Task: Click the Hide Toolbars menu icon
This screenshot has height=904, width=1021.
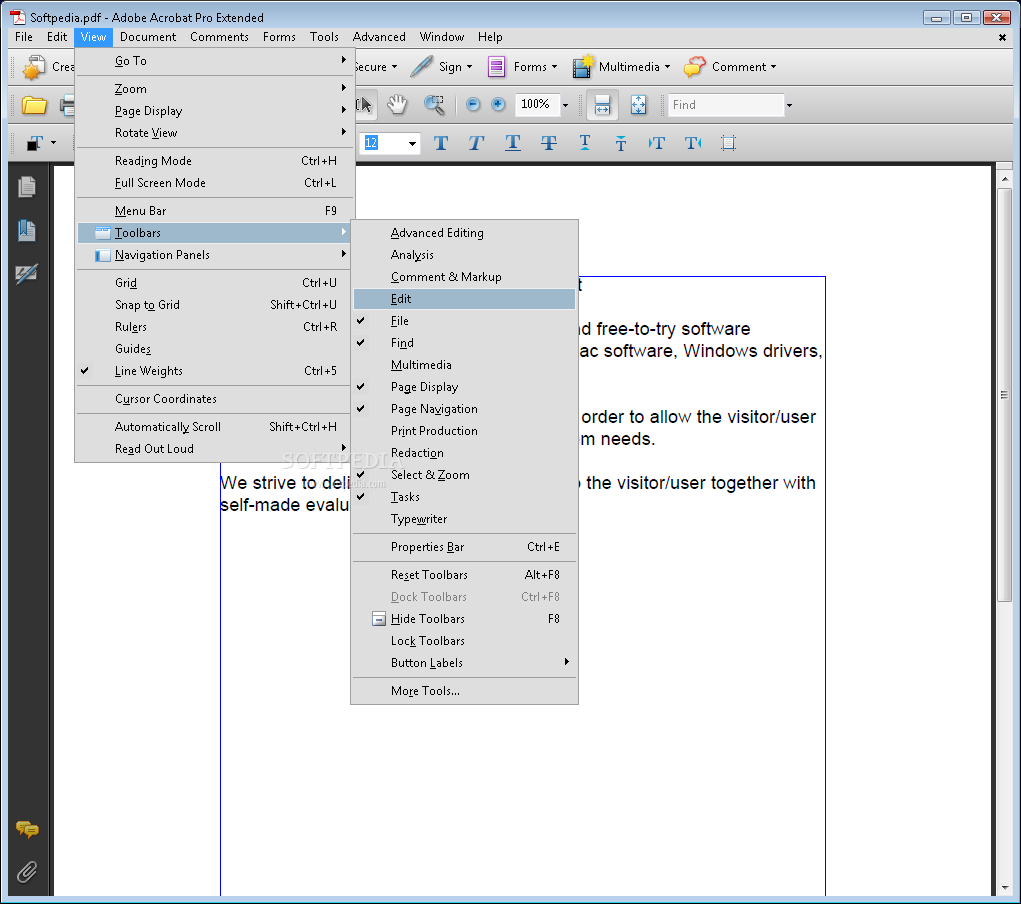Action: (378, 619)
